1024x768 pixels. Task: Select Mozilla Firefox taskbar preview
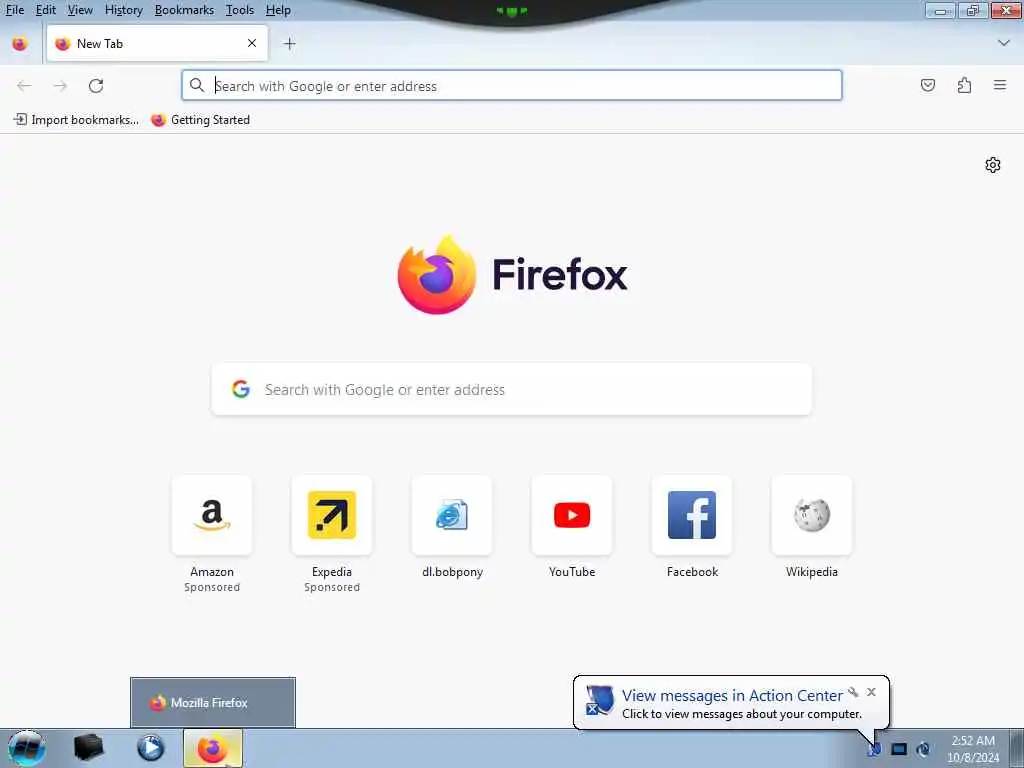213,703
